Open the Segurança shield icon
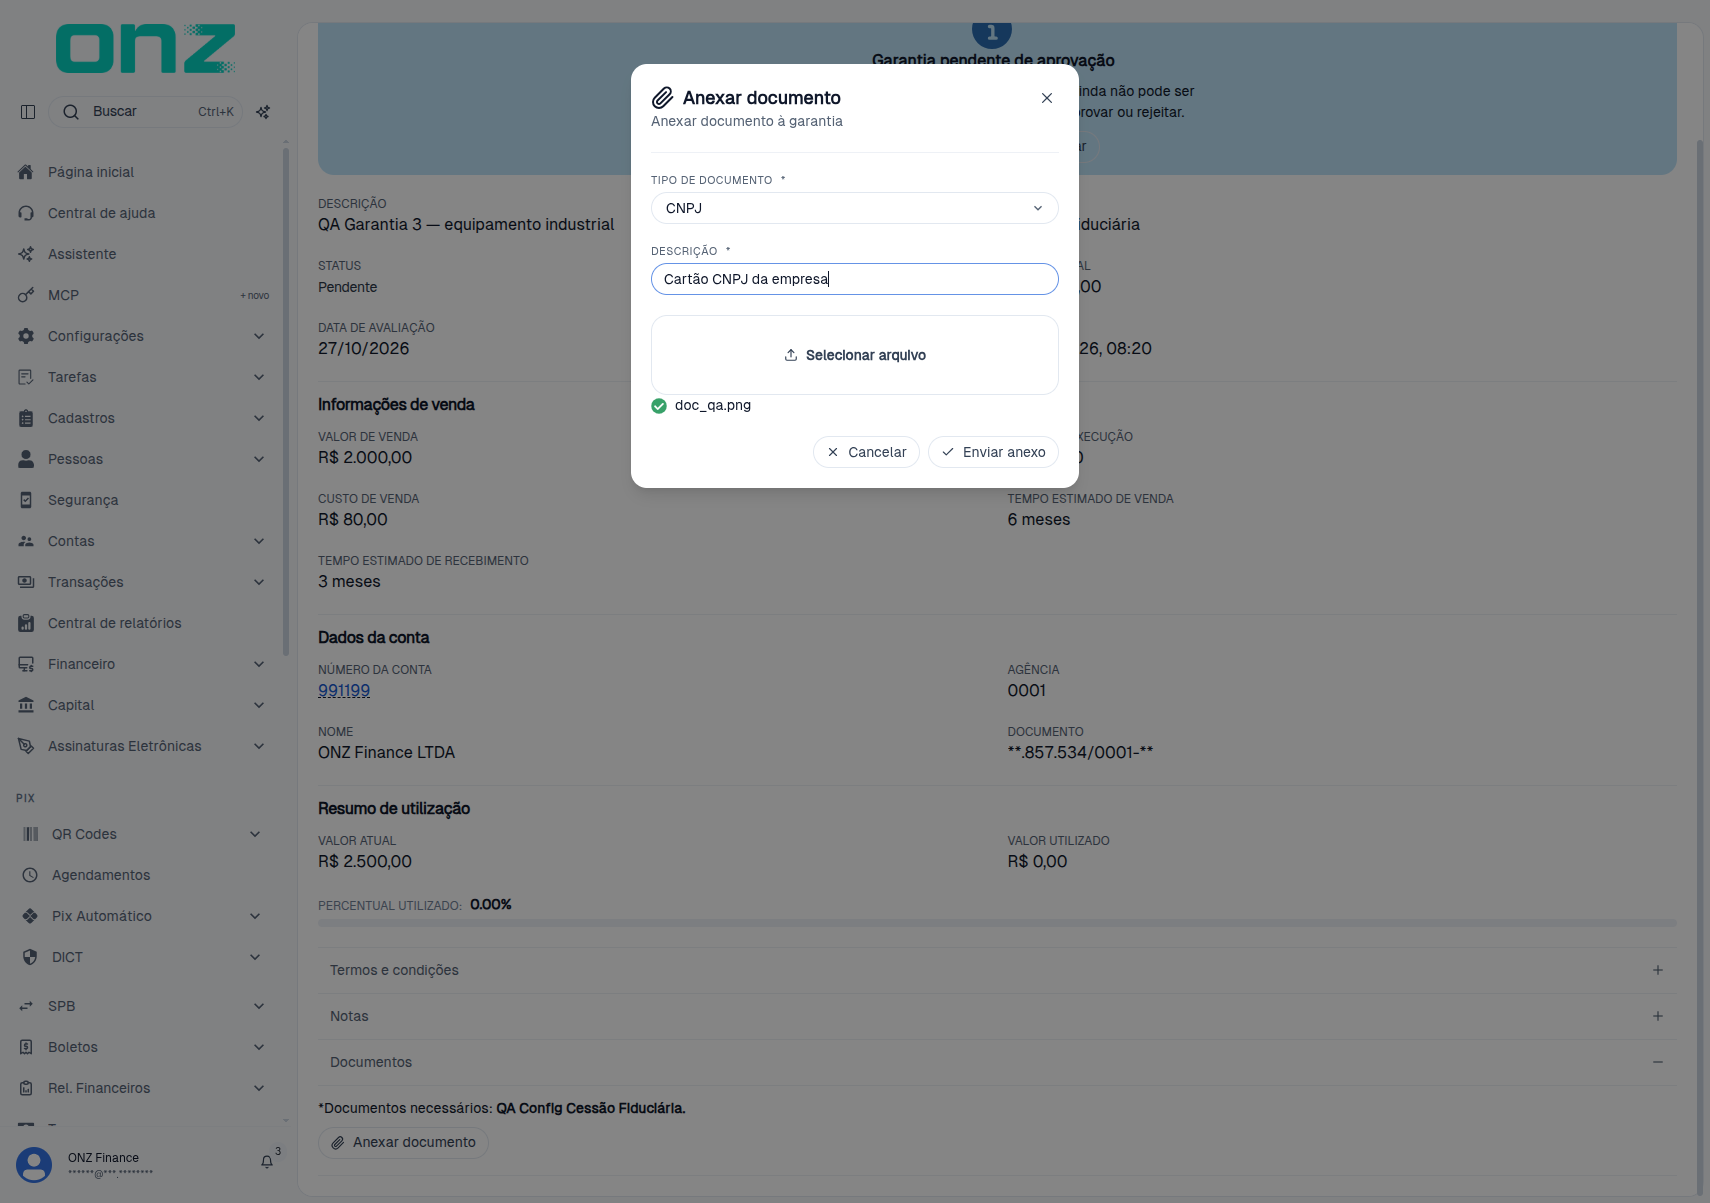The width and height of the screenshot is (1710, 1203). pos(26,500)
